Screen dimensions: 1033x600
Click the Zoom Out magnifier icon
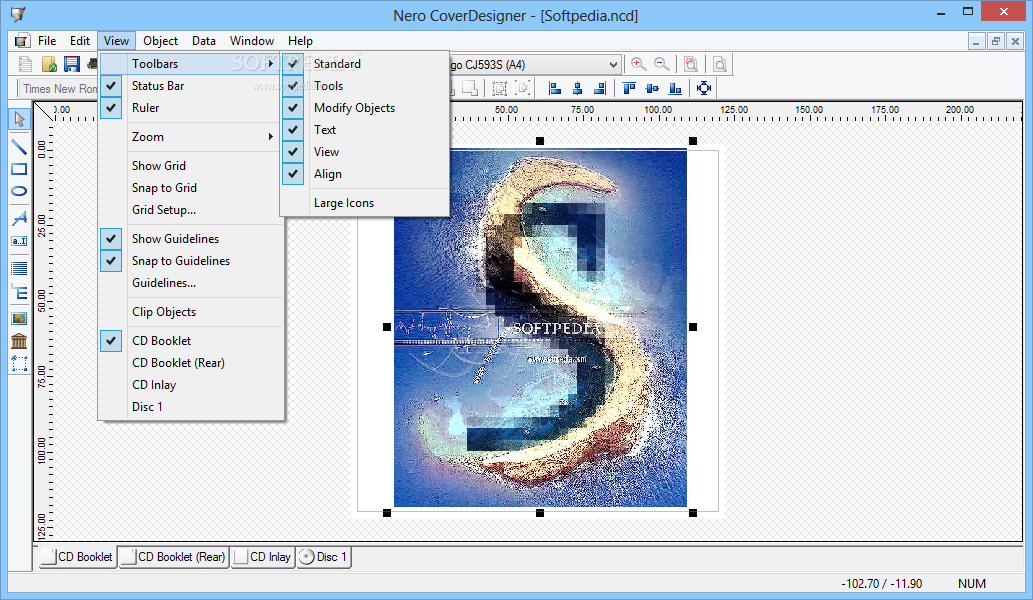[x=661, y=64]
